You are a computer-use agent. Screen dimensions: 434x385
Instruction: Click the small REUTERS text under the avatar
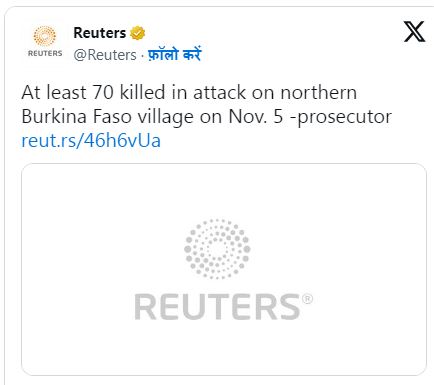[x=45, y=53]
